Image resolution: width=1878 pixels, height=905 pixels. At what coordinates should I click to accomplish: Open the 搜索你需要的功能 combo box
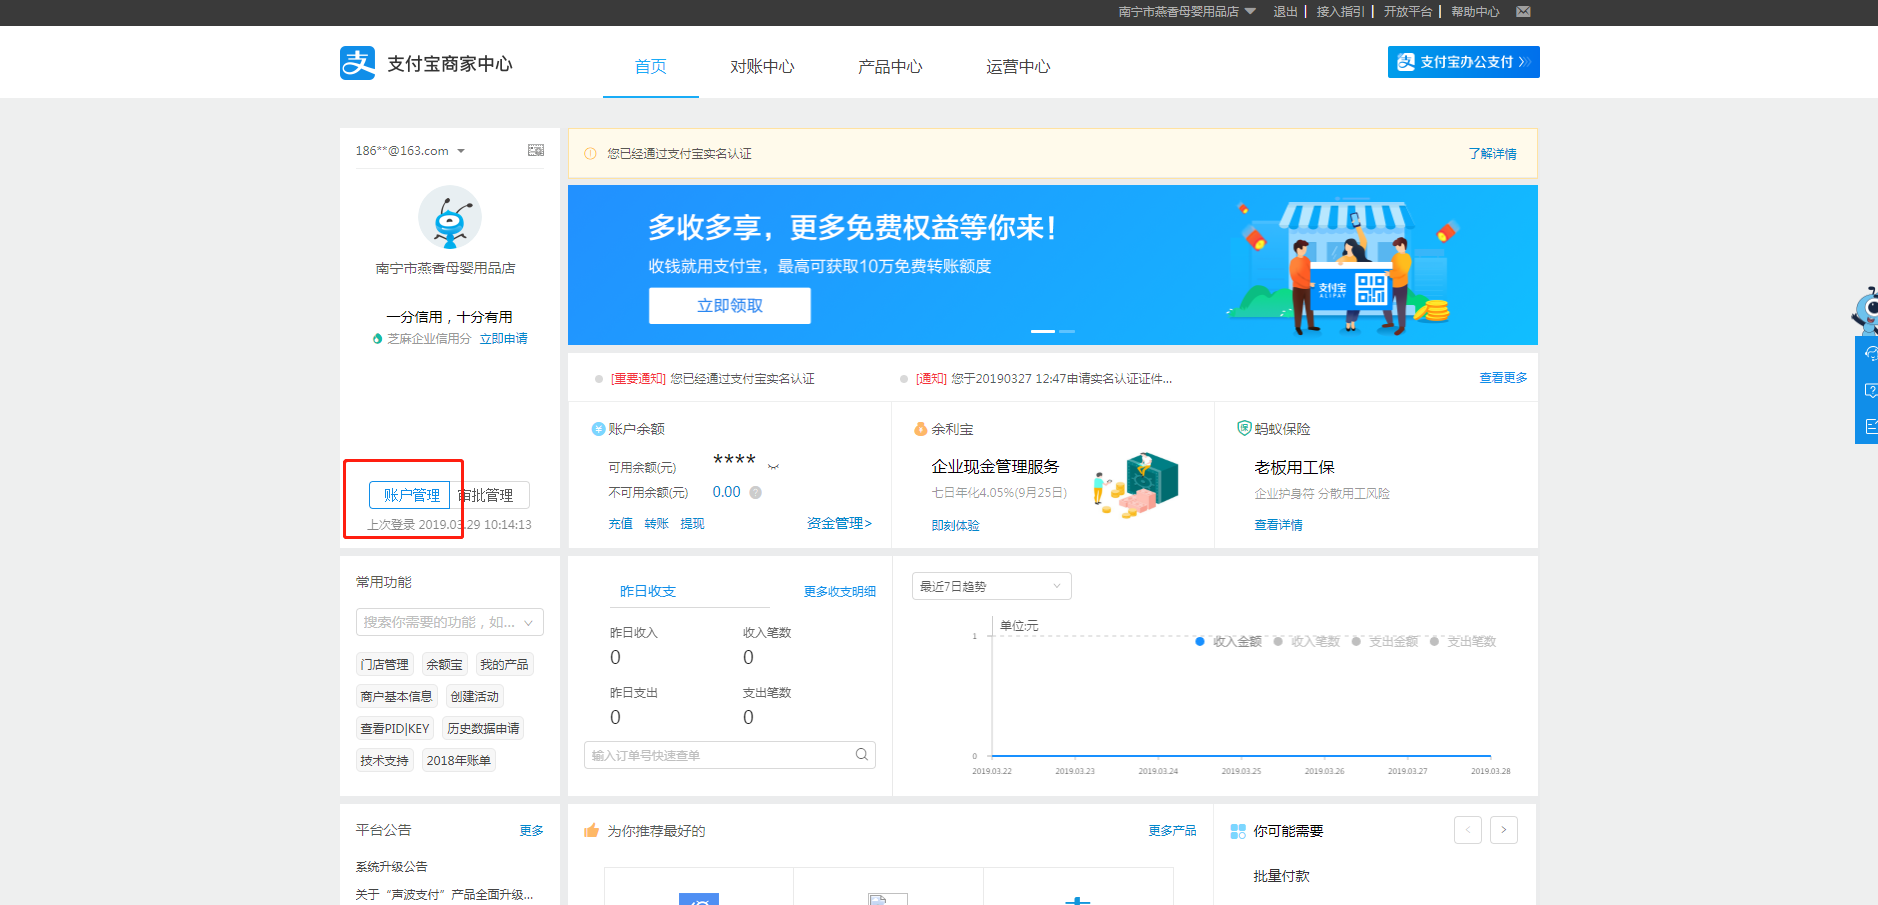[x=450, y=622]
